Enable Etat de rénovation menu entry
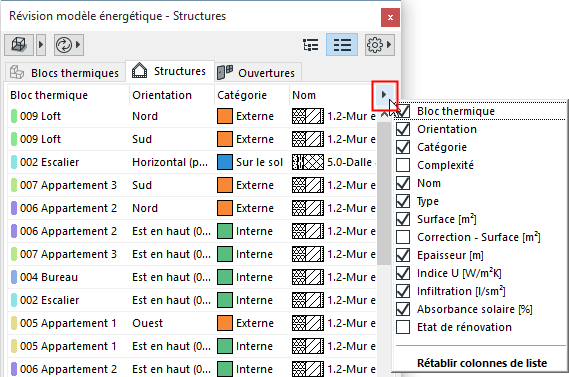Image resolution: width=569 pixels, height=377 pixels. click(480, 327)
